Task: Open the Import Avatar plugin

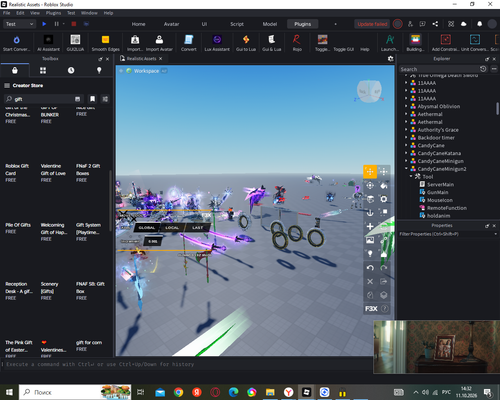Action: coord(159,43)
